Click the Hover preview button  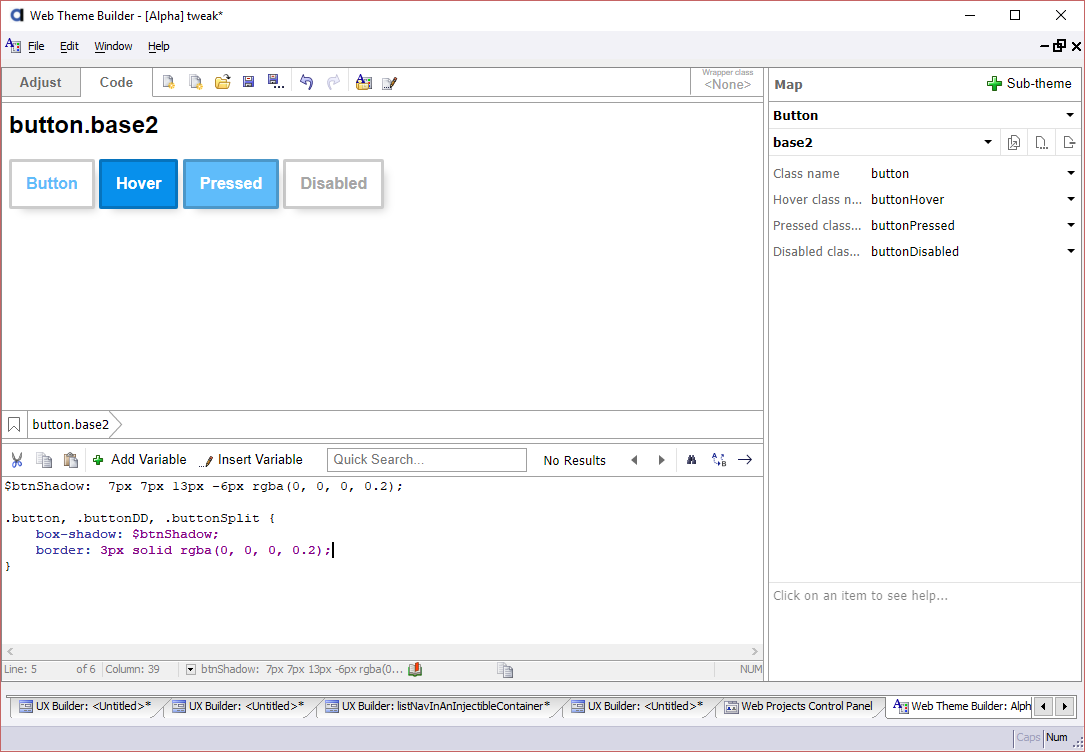click(x=138, y=184)
